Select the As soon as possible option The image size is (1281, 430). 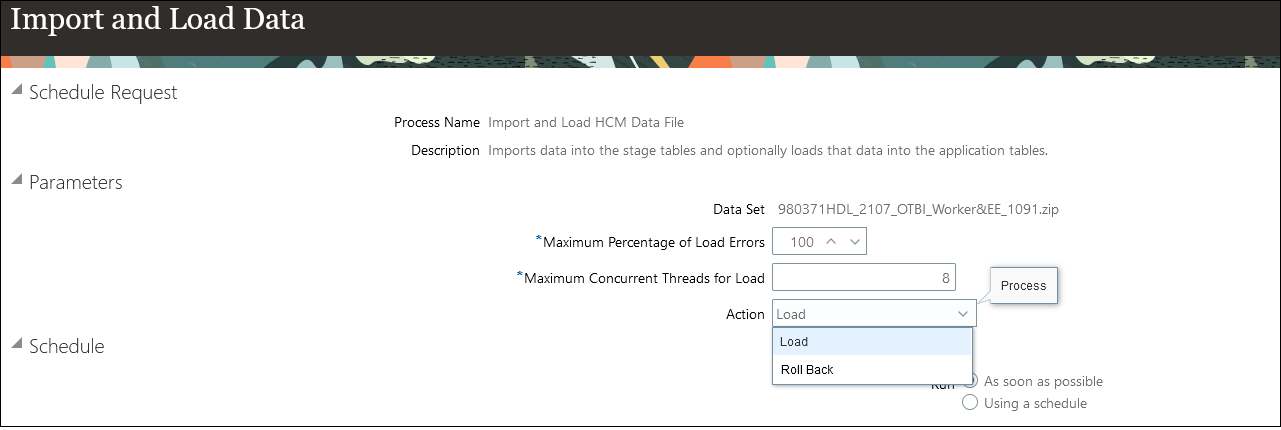coord(969,381)
